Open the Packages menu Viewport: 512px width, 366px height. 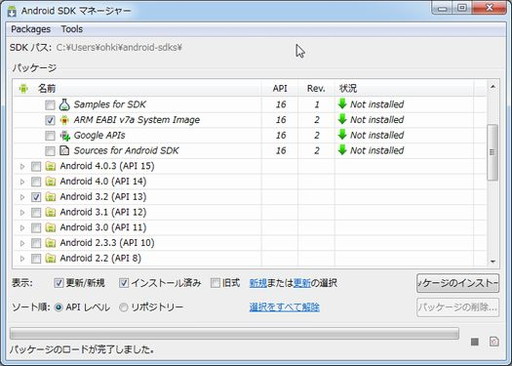[31, 29]
